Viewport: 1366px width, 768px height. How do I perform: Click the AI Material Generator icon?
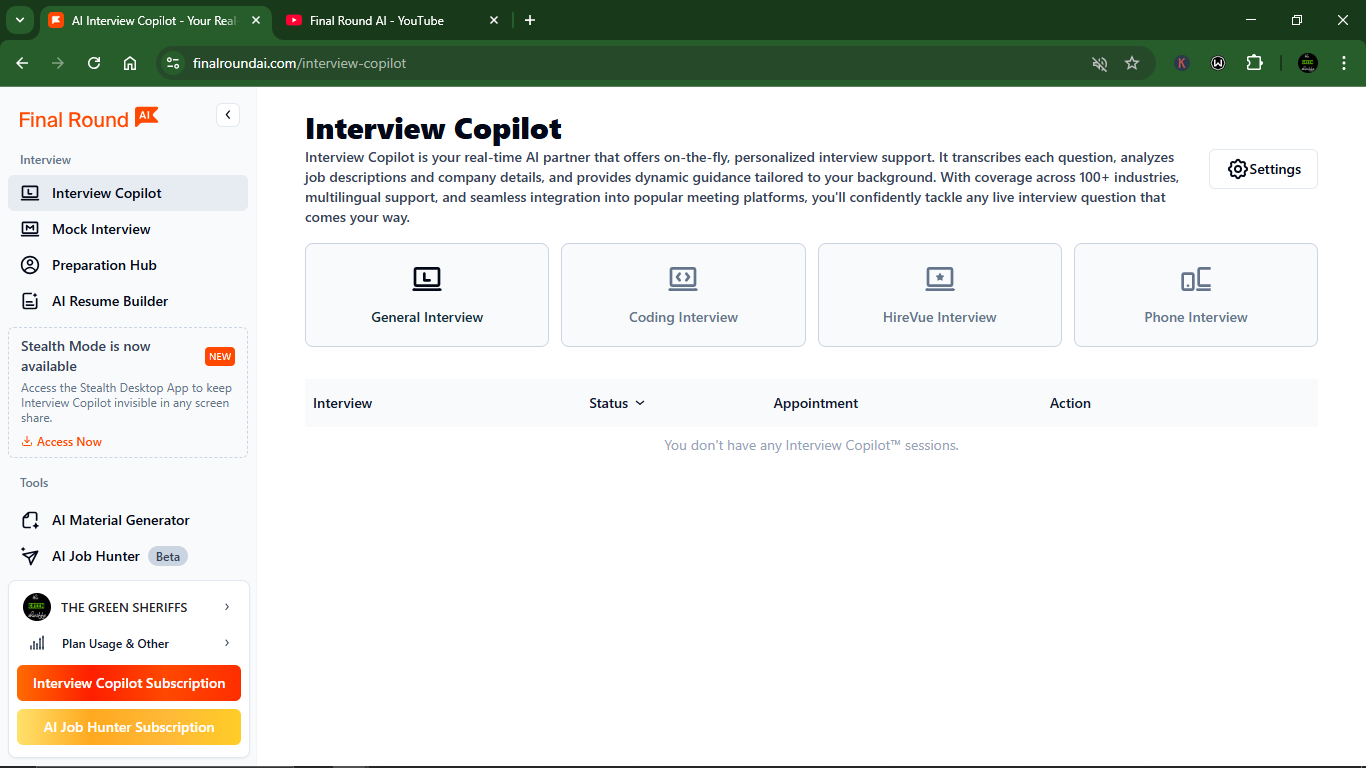(x=31, y=520)
